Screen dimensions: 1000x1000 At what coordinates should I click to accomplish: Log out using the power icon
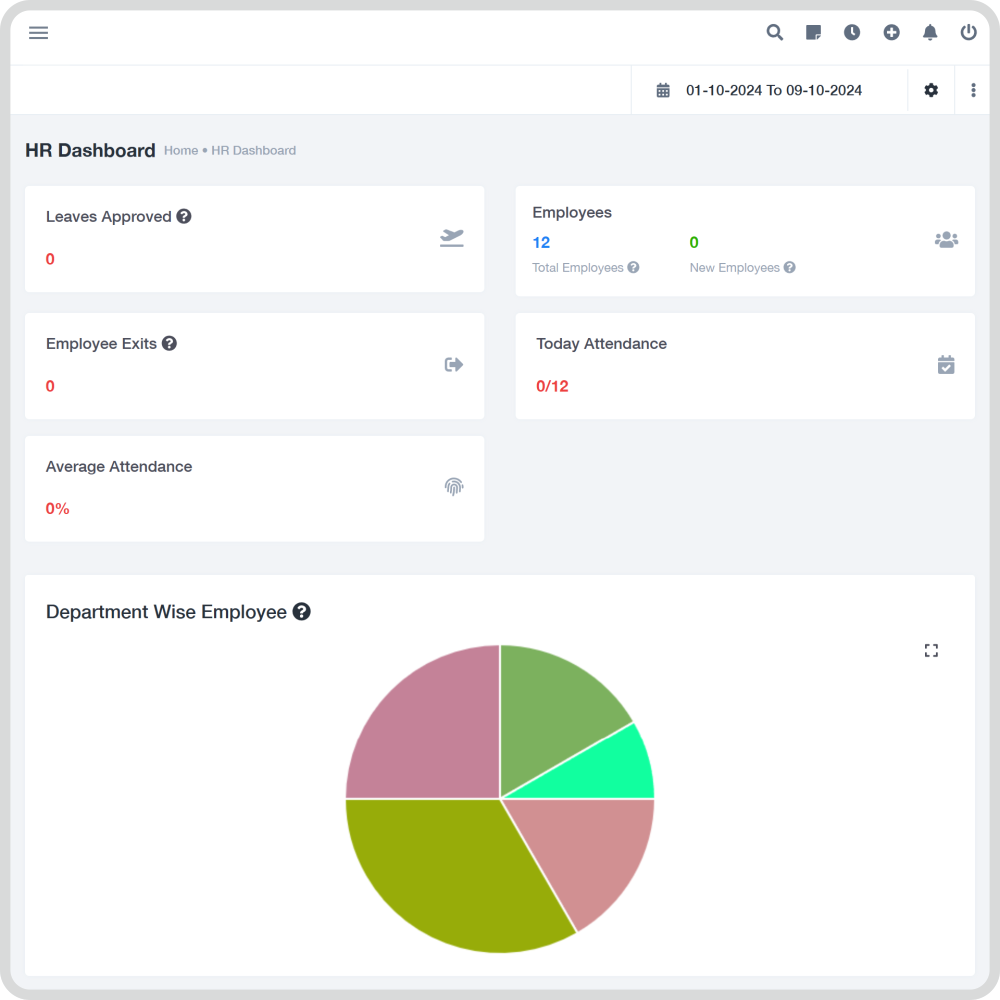(x=968, y=32)
